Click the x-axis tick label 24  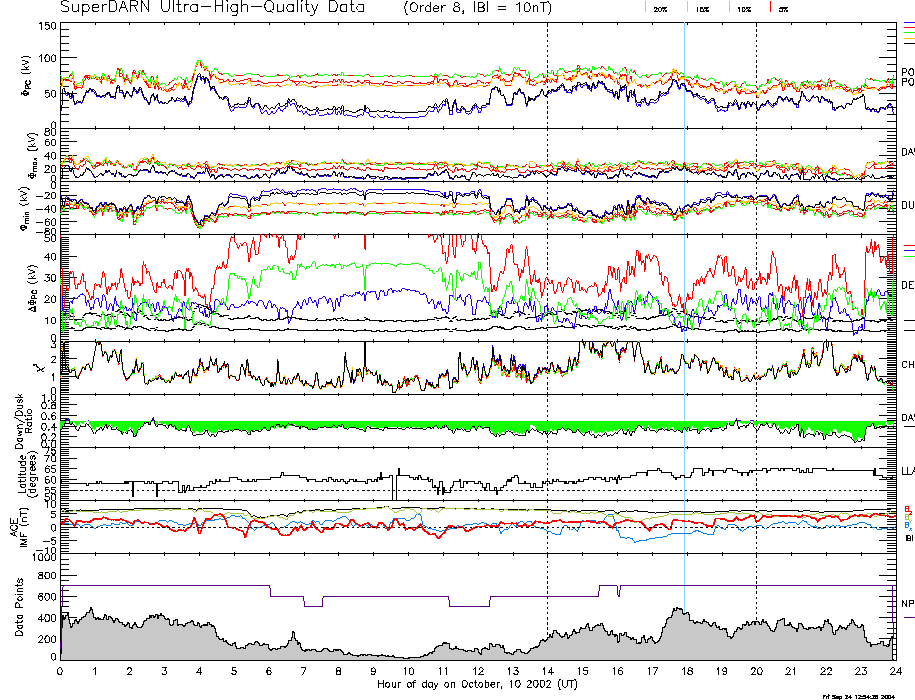tap(895, 671)
